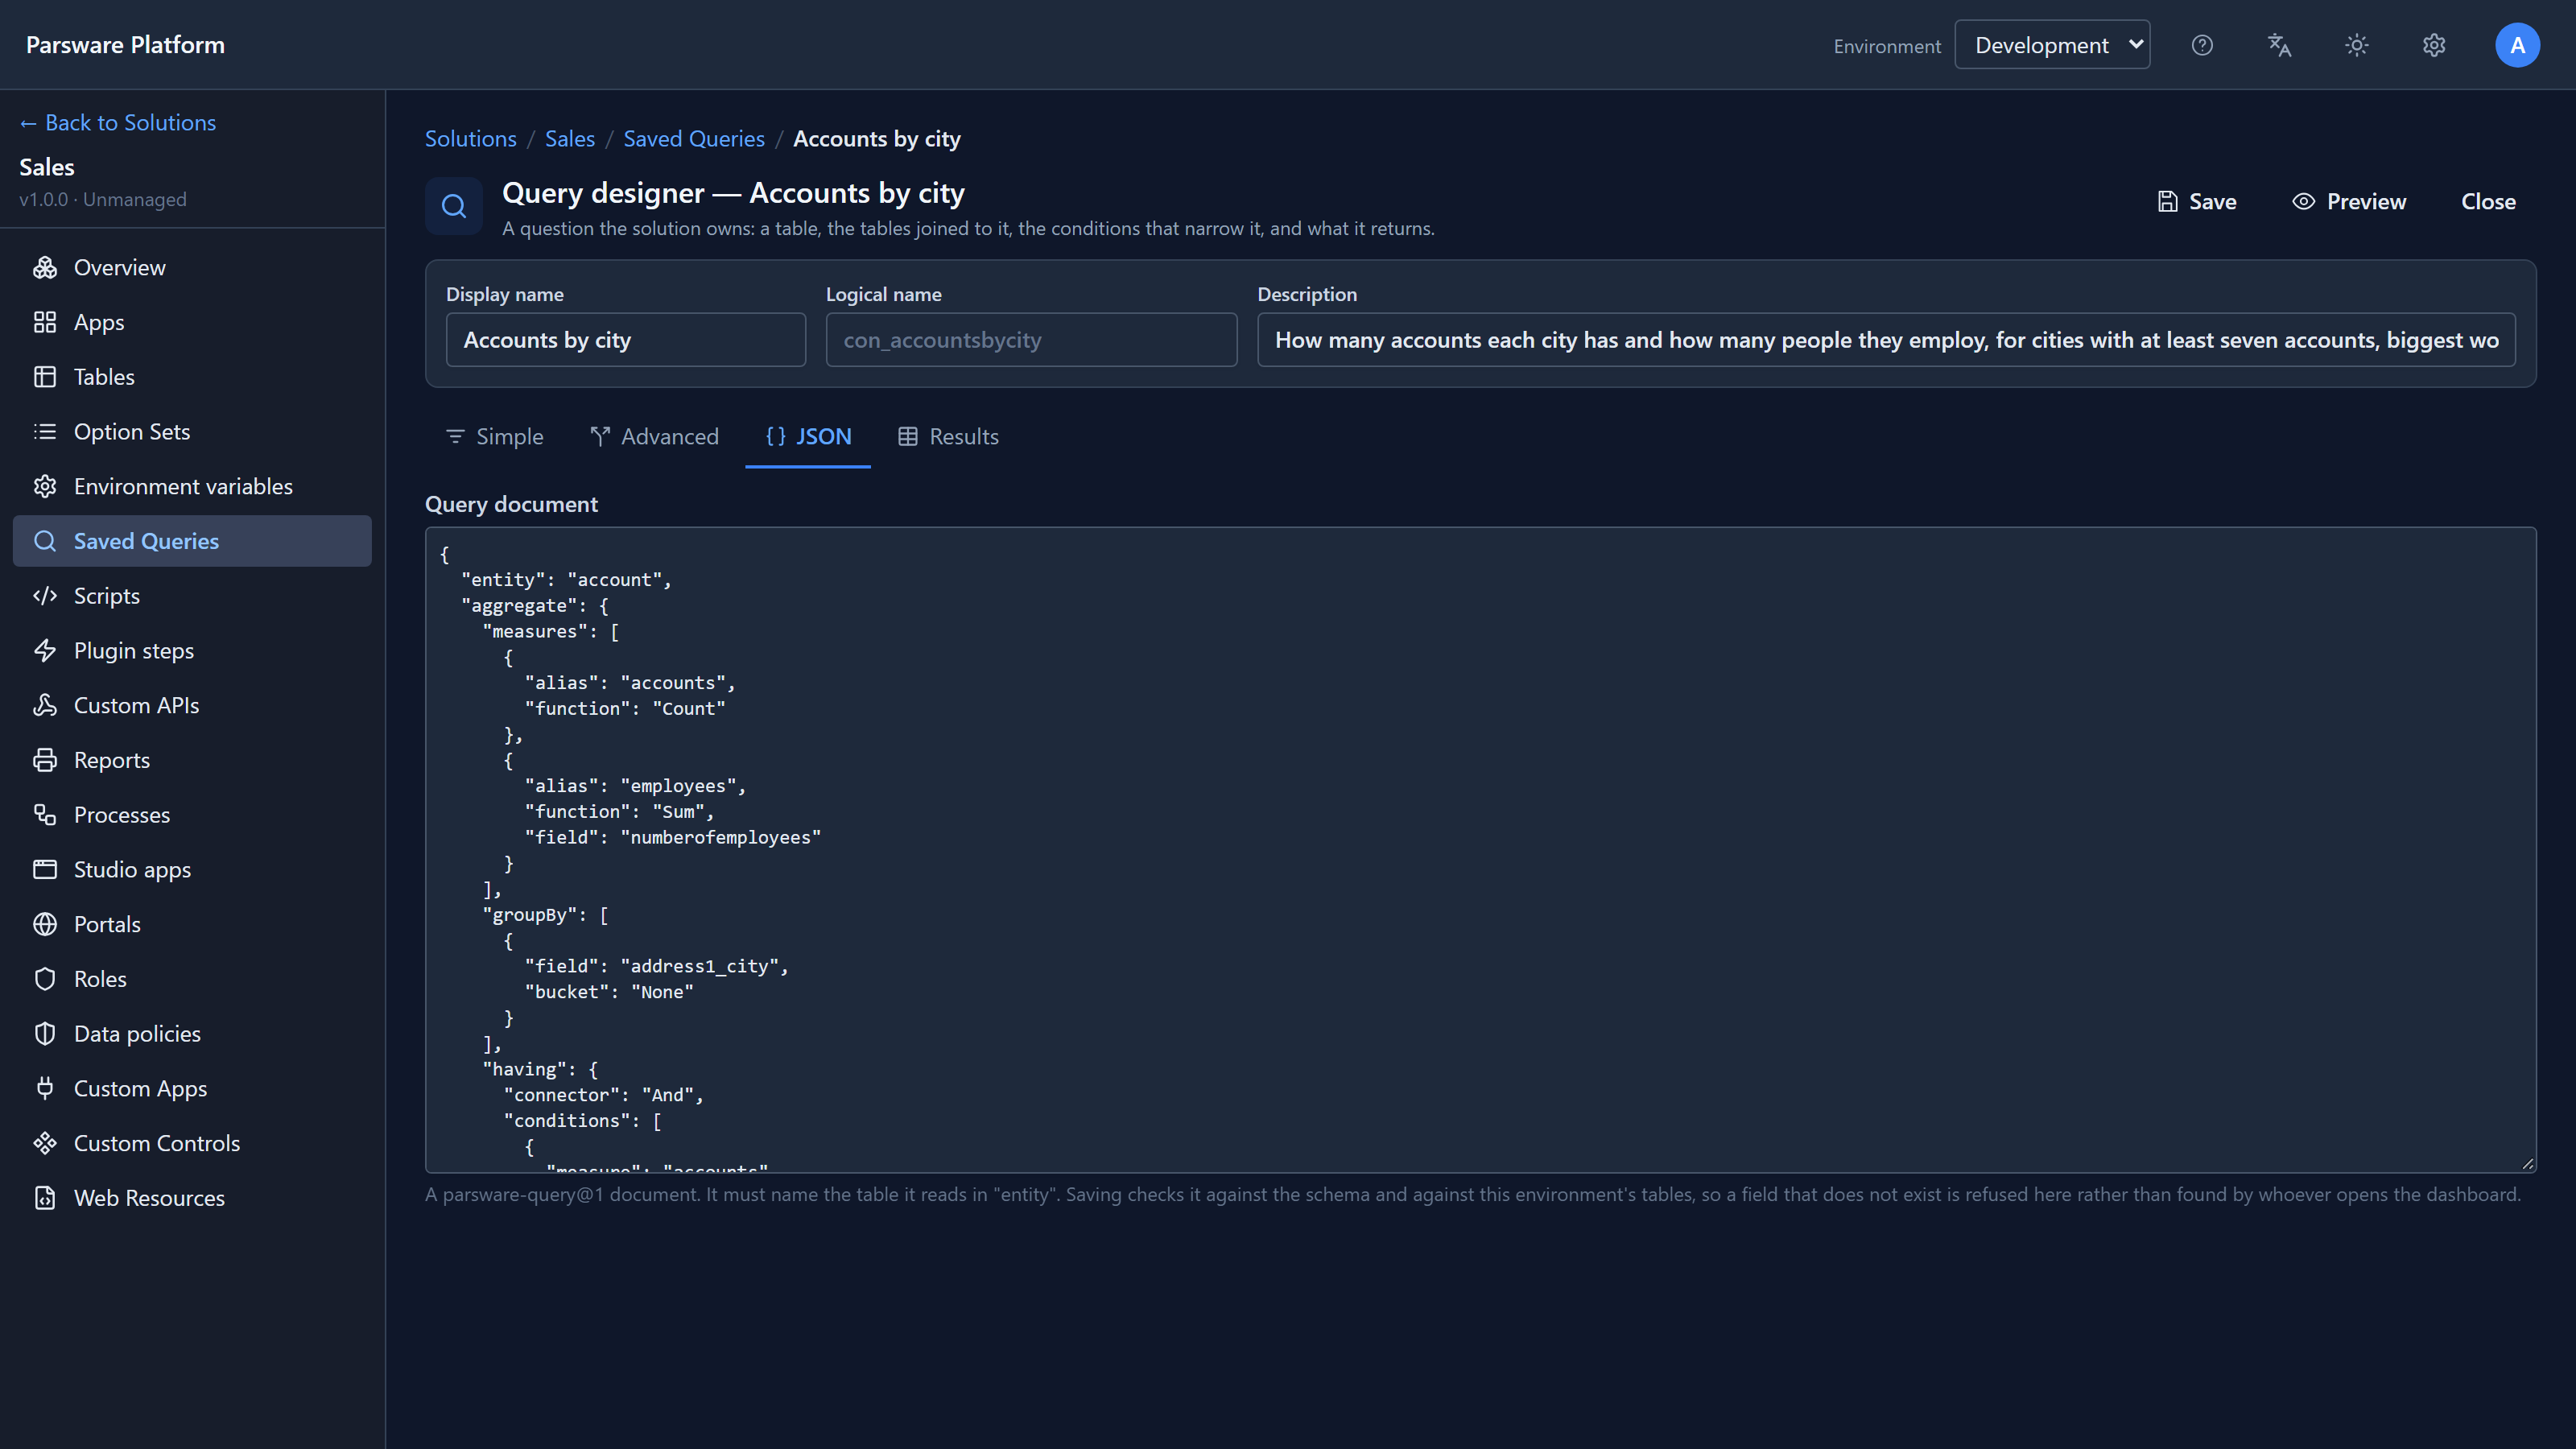Screen dimensions: 2576x1449
Task: Expand the Environment Development dropdown
Action: click(x=2052, y=45)
